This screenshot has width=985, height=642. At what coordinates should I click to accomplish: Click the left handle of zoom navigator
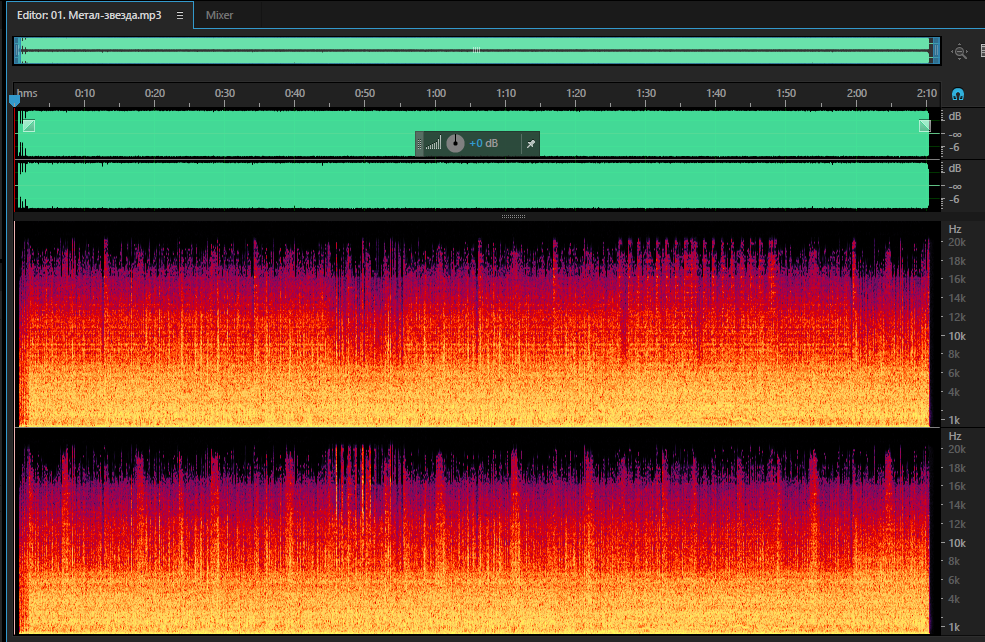(x=18, y=51)
